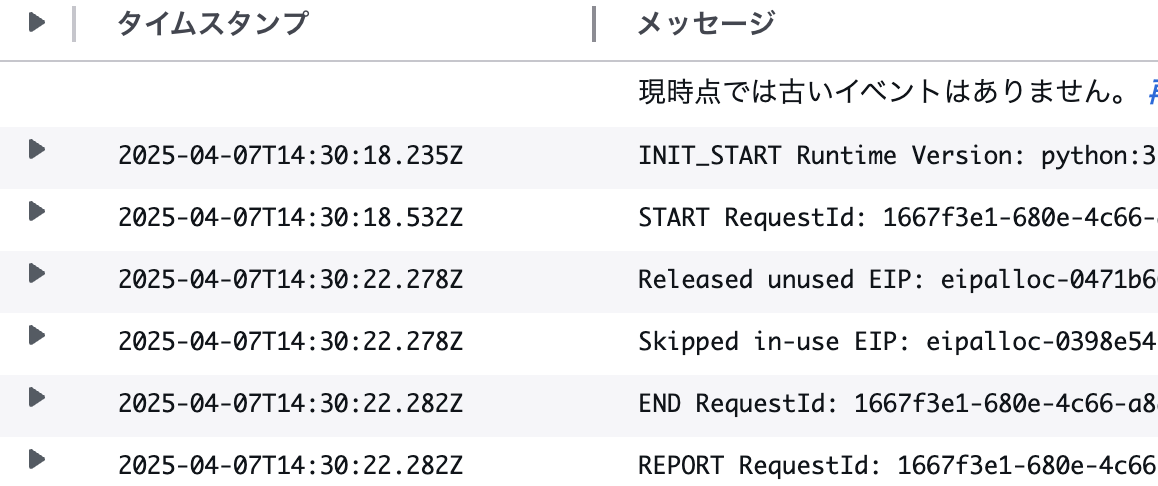Click REPORT RequestId message text
Image resolution: width=1158 pixels, height=486 pixels.
[898, 466]
